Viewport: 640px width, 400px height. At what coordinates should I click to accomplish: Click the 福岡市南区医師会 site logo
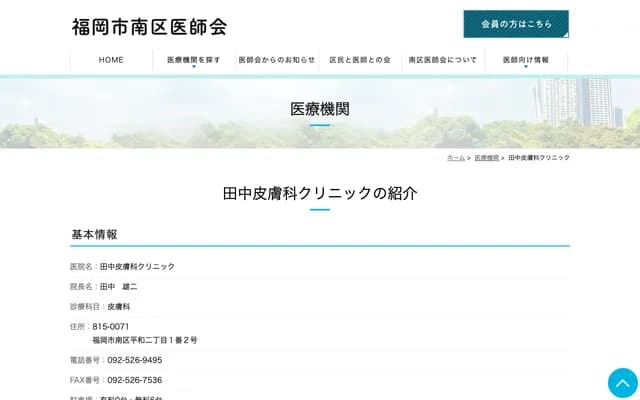[x=149, y=26]
